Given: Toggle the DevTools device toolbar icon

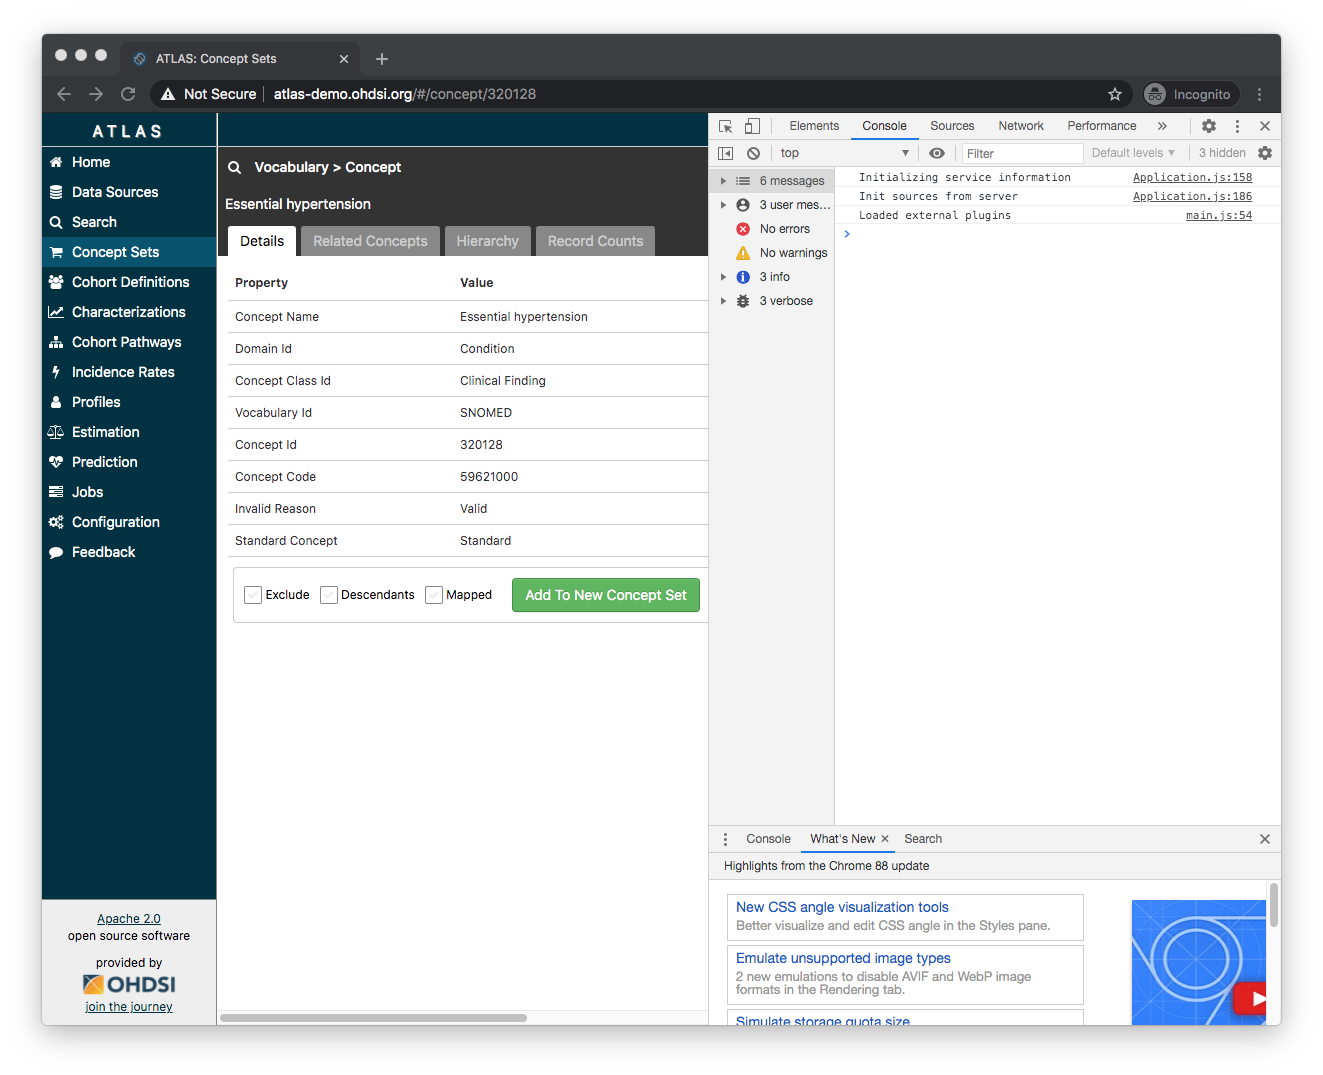Looking at the screenshot, I should (752, 126).
